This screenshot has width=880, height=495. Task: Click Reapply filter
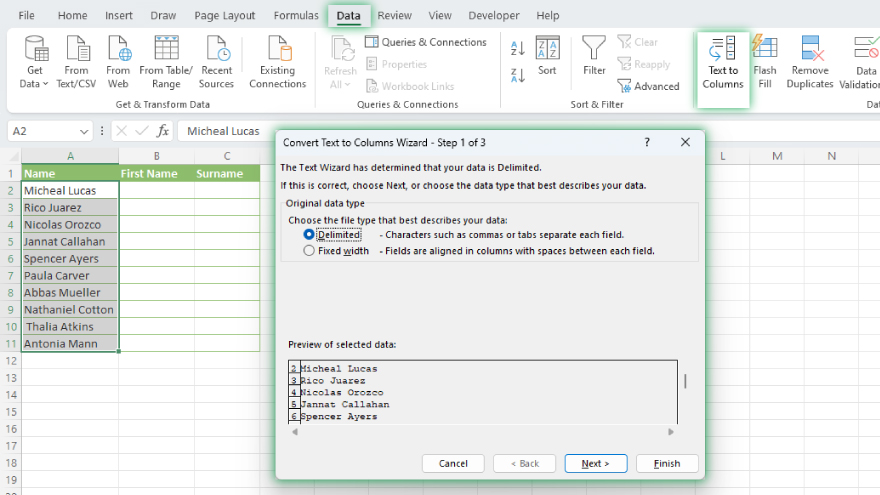(x=644, y=65)
